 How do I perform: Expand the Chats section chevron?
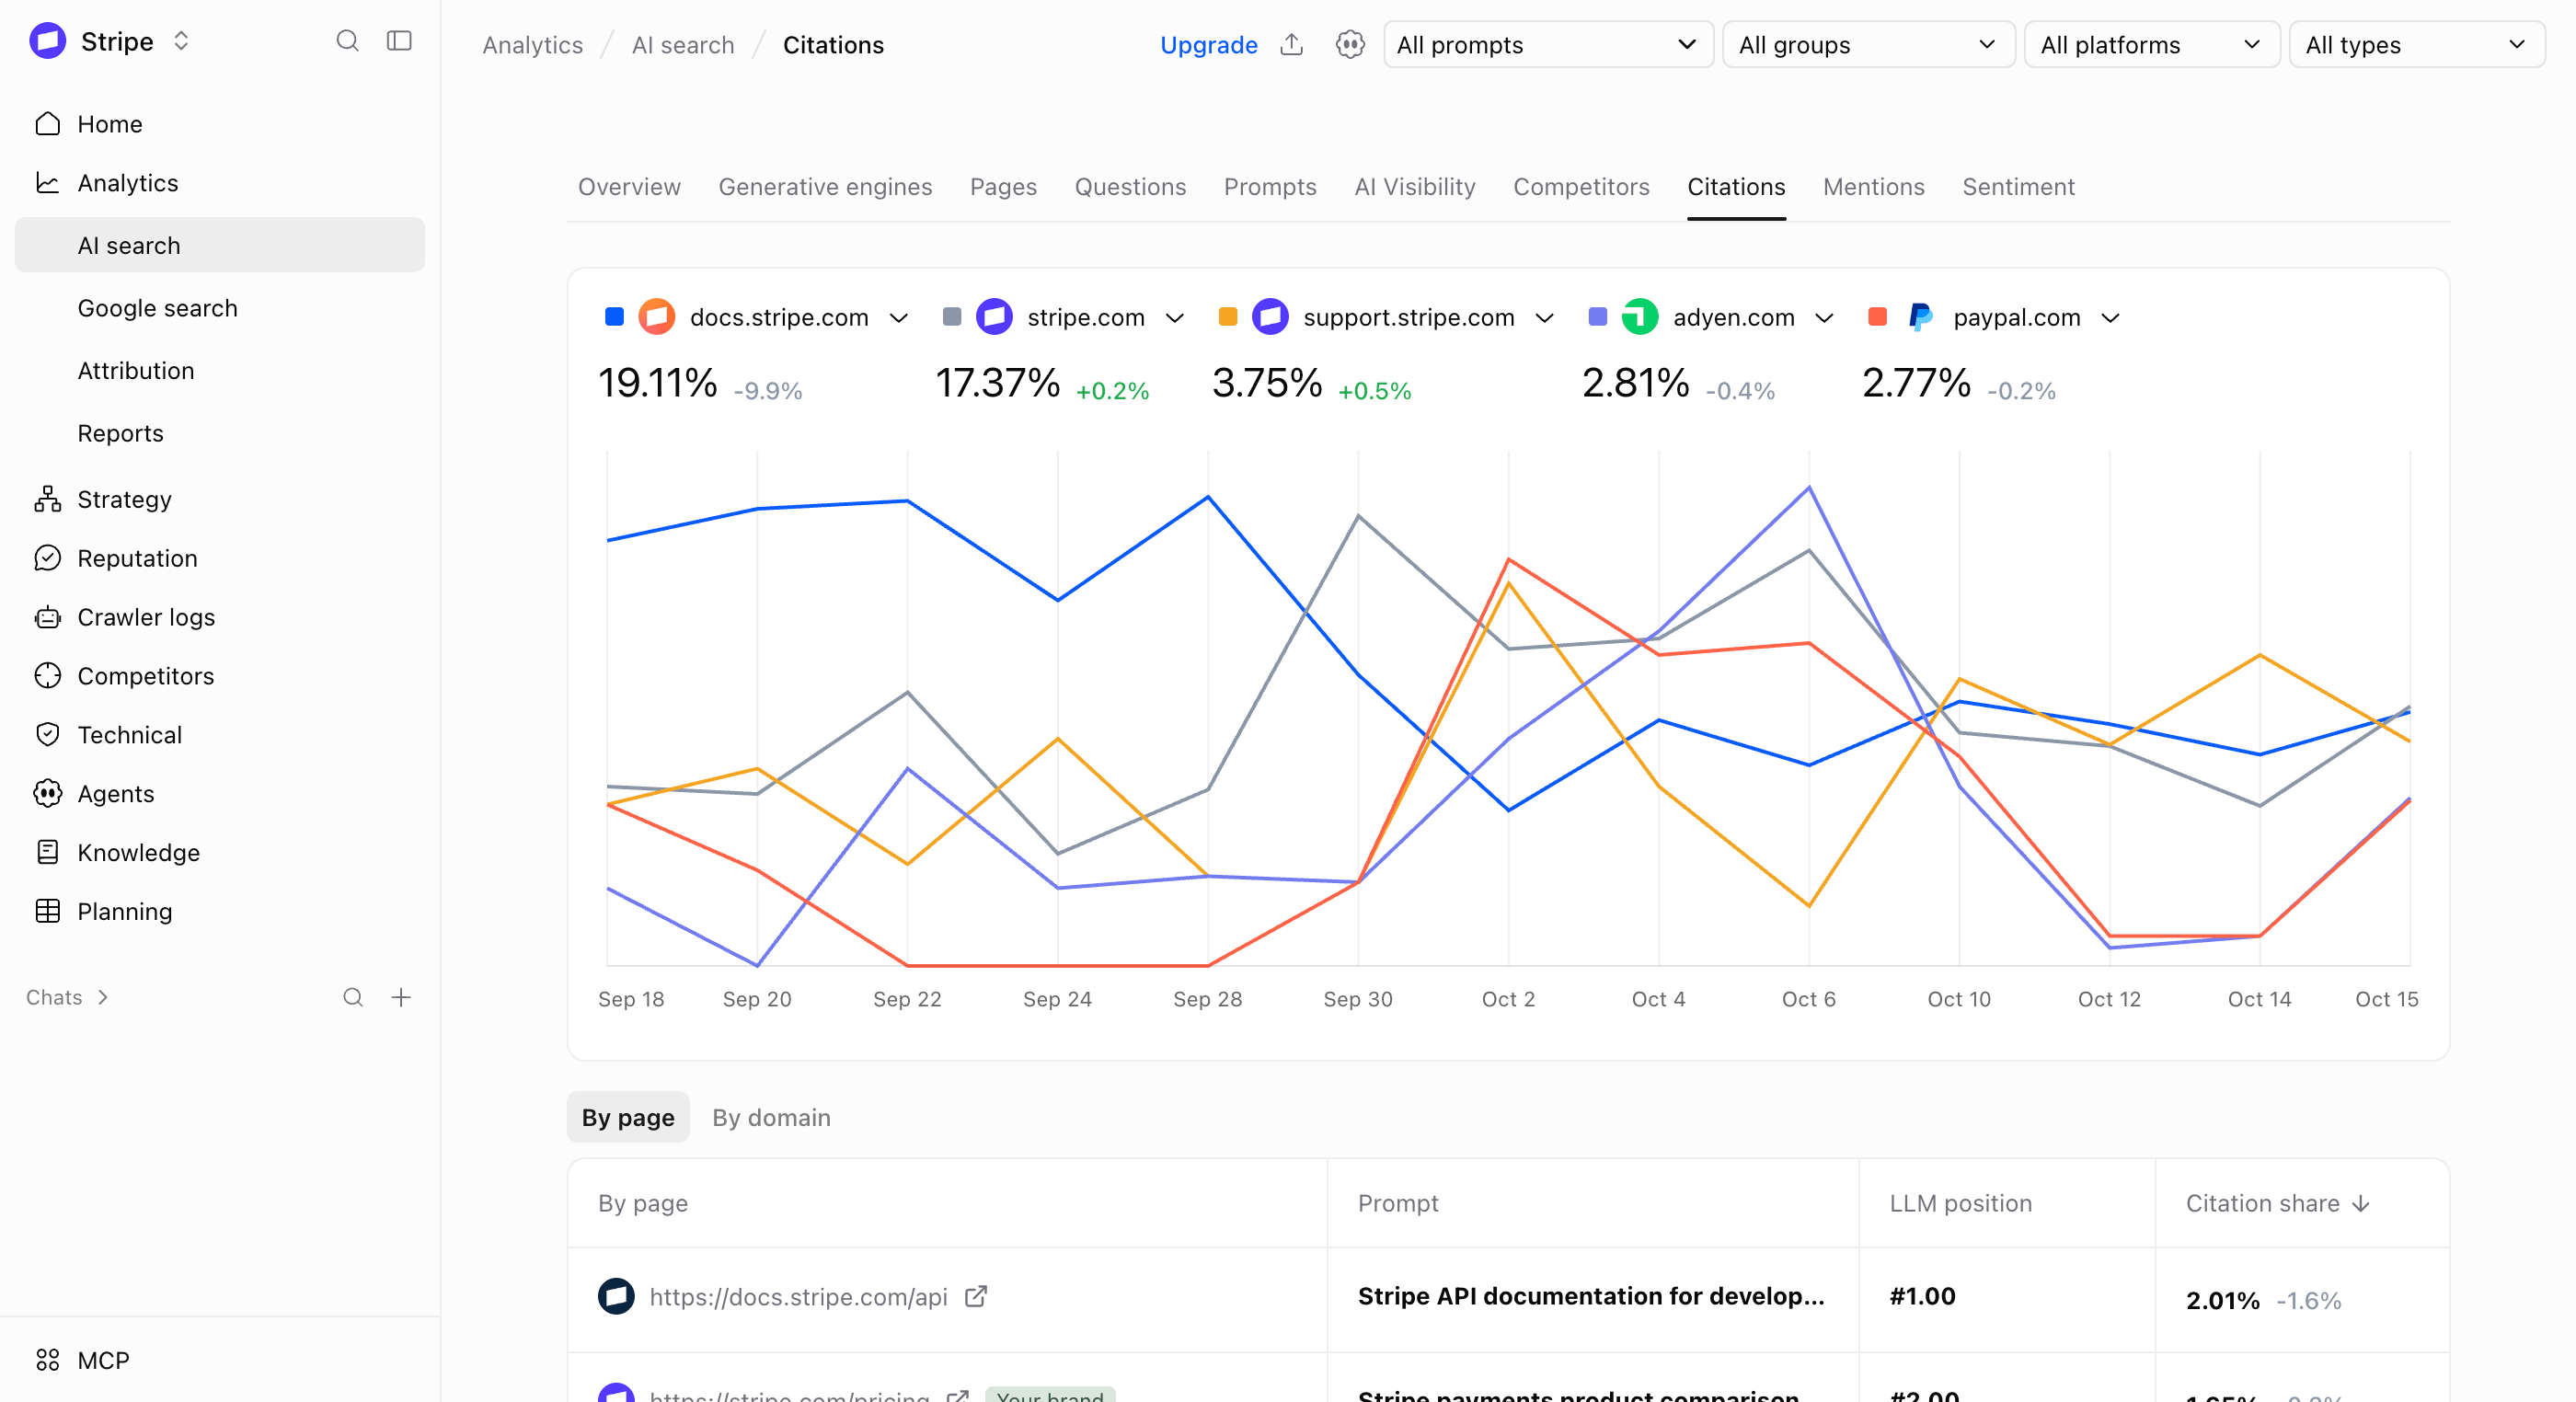[x=103, y=998]
